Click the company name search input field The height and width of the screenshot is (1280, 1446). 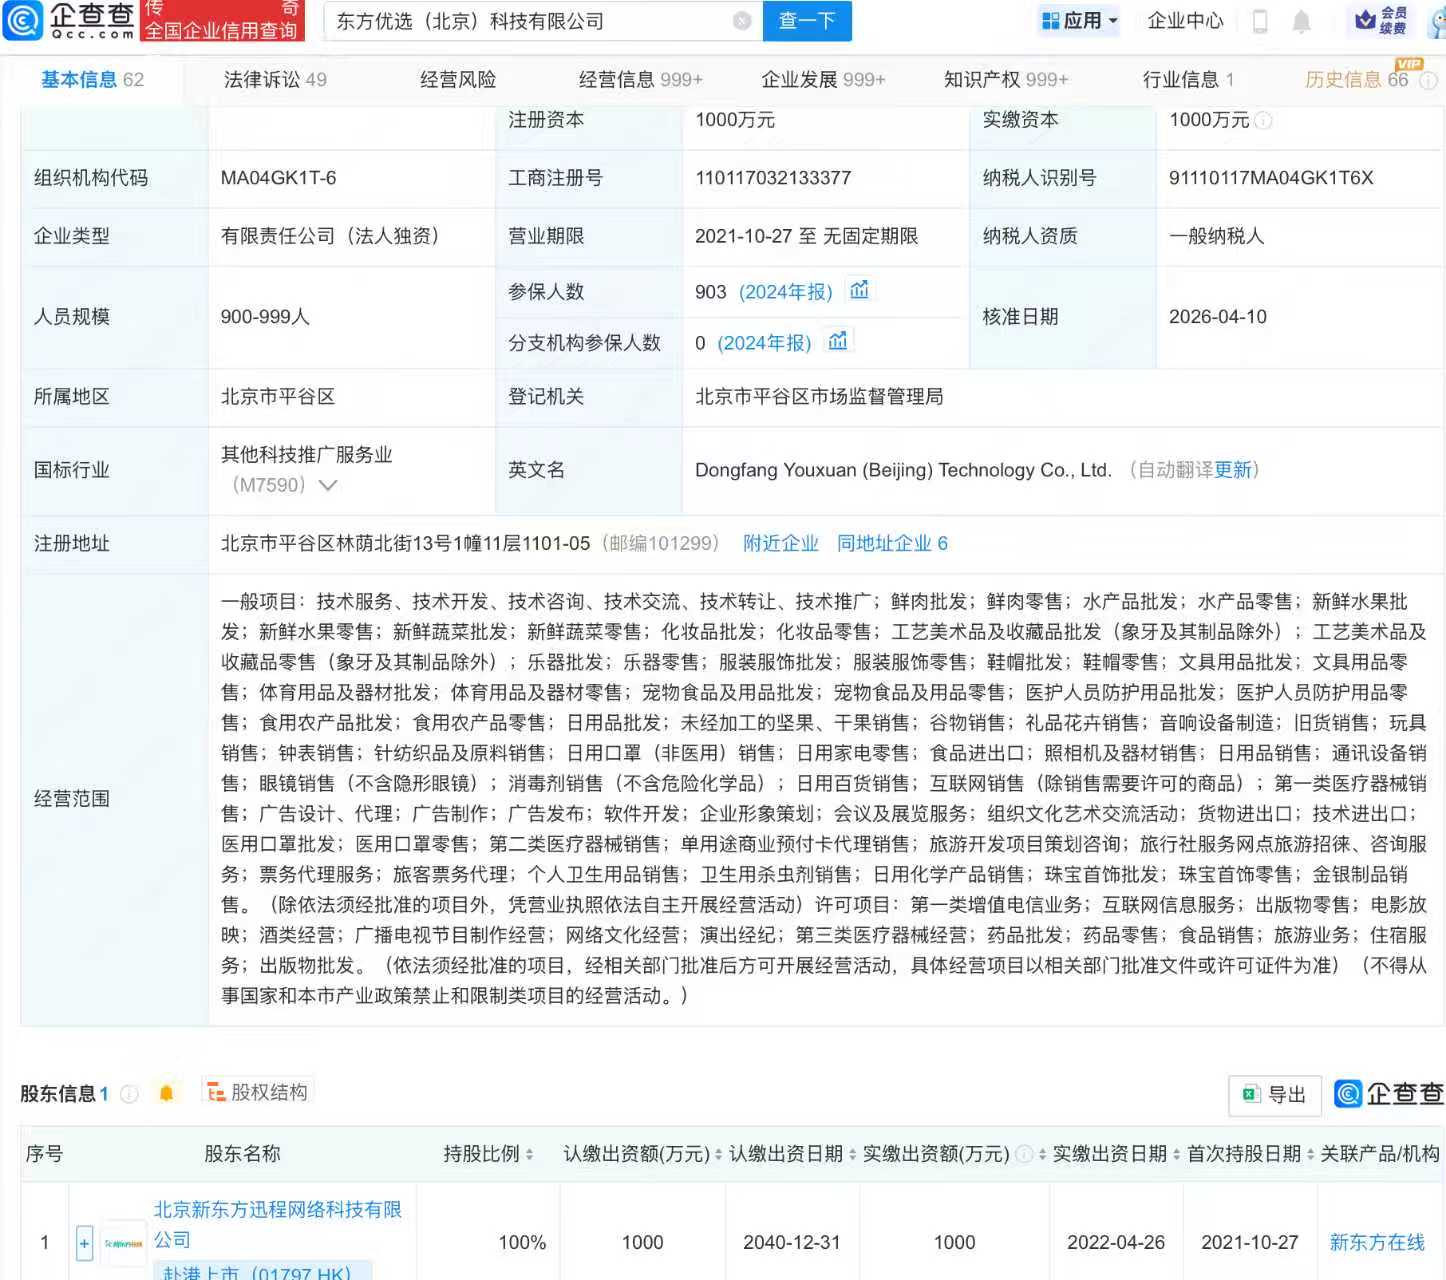coord(530,21)
